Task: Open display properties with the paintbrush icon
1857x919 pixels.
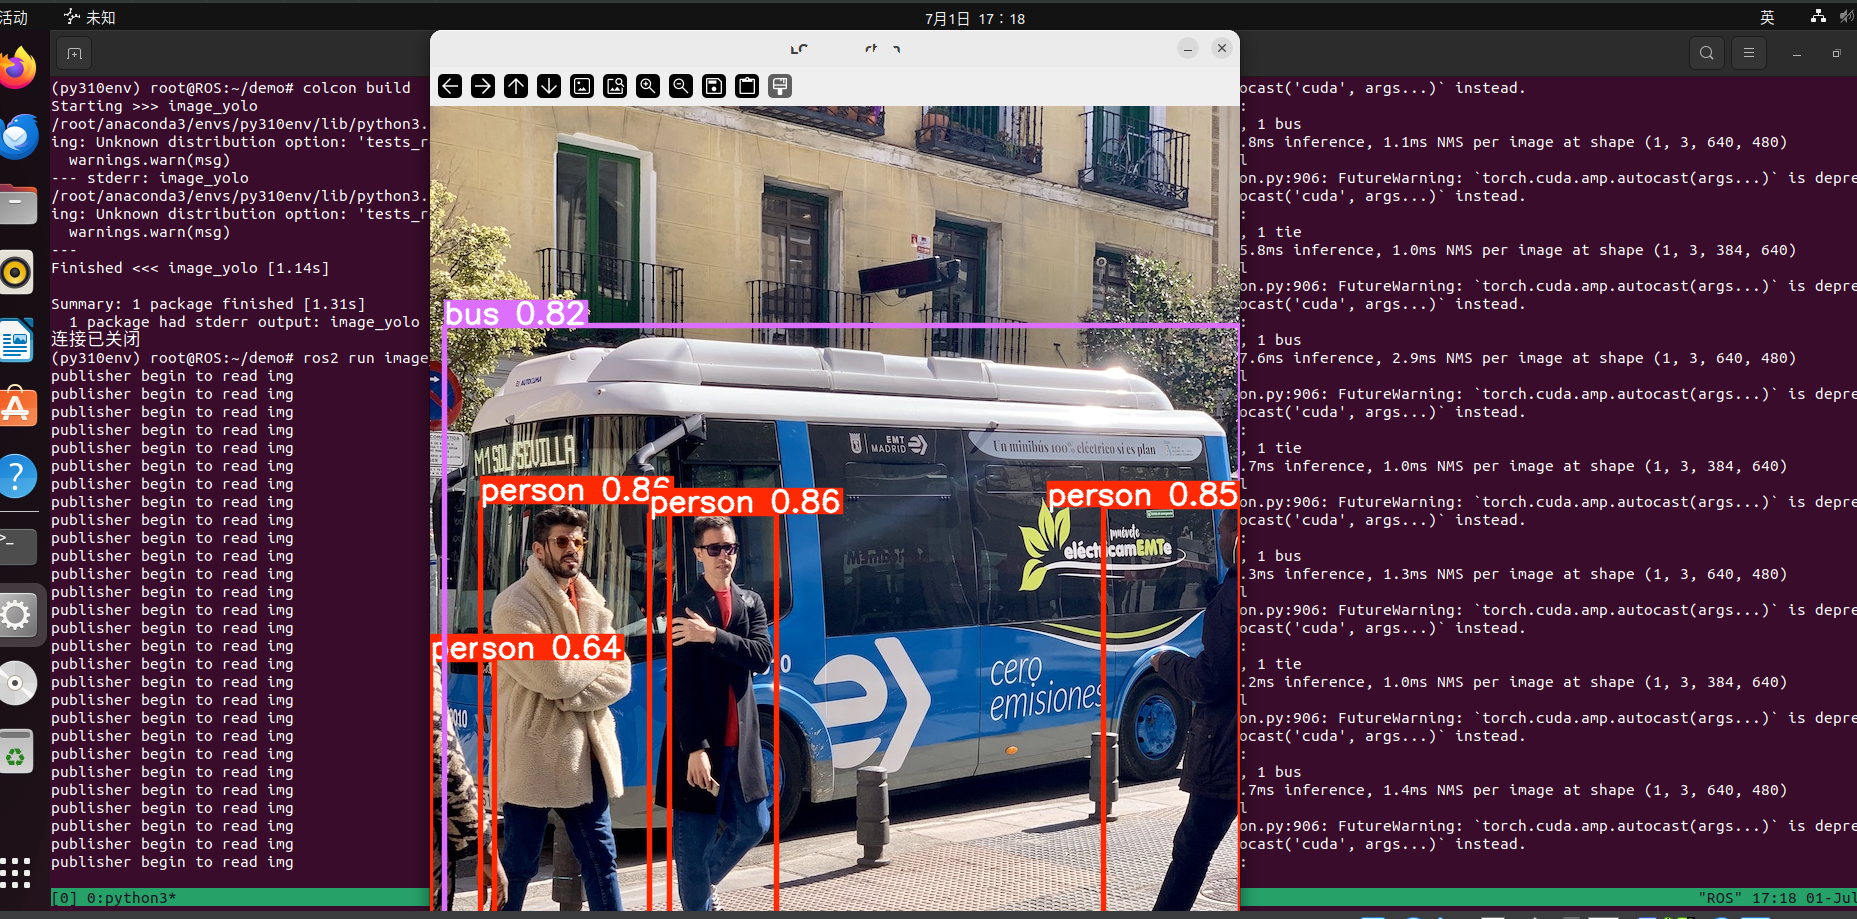Action: pyautogui.click(x=780, y=86)
